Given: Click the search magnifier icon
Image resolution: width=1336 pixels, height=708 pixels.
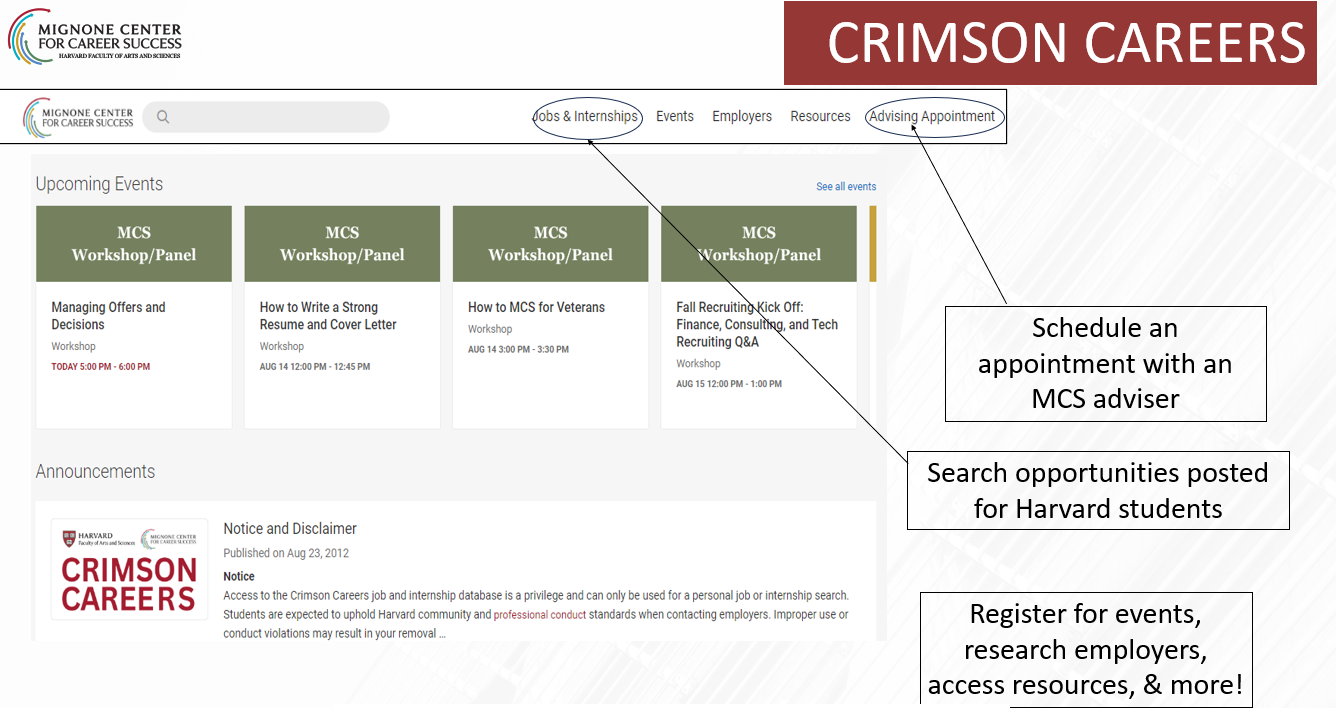Looking at the screenshot, I should pyautogui.click(x=163, y=117).
